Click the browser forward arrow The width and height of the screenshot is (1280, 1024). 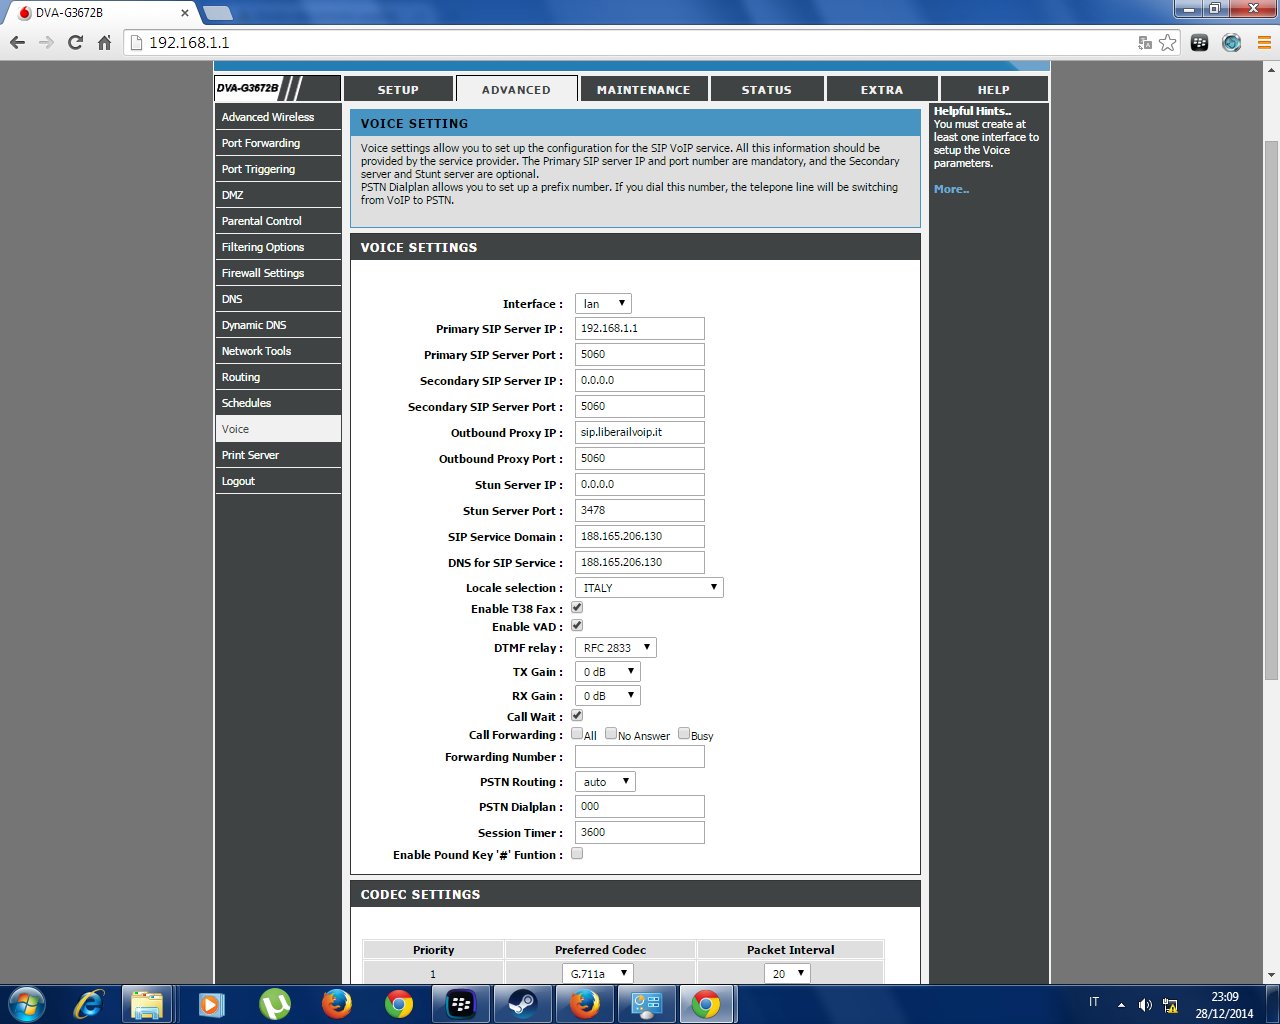(x=46, y=42)
